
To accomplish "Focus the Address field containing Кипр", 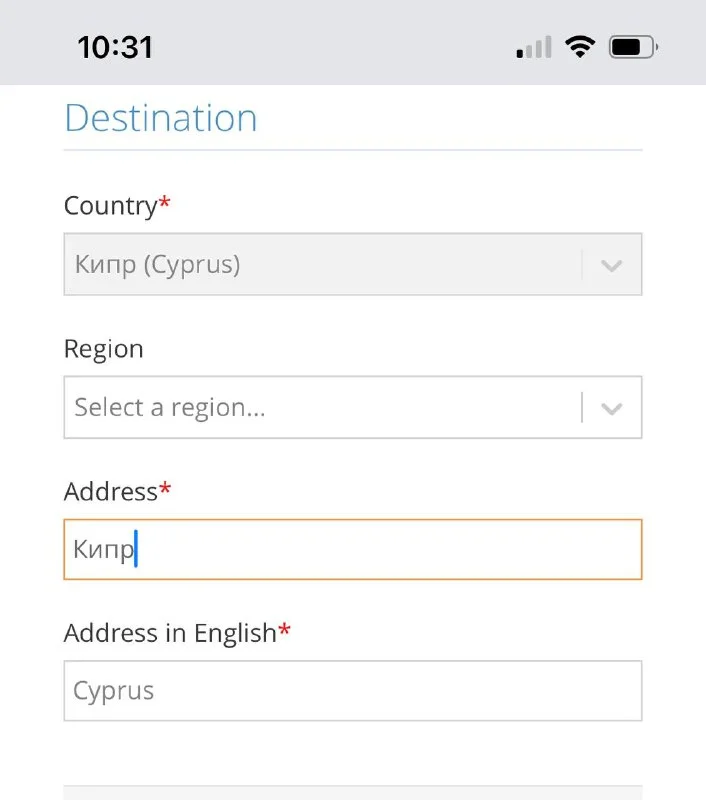I will pyautogui.click(x=352, y=549).
